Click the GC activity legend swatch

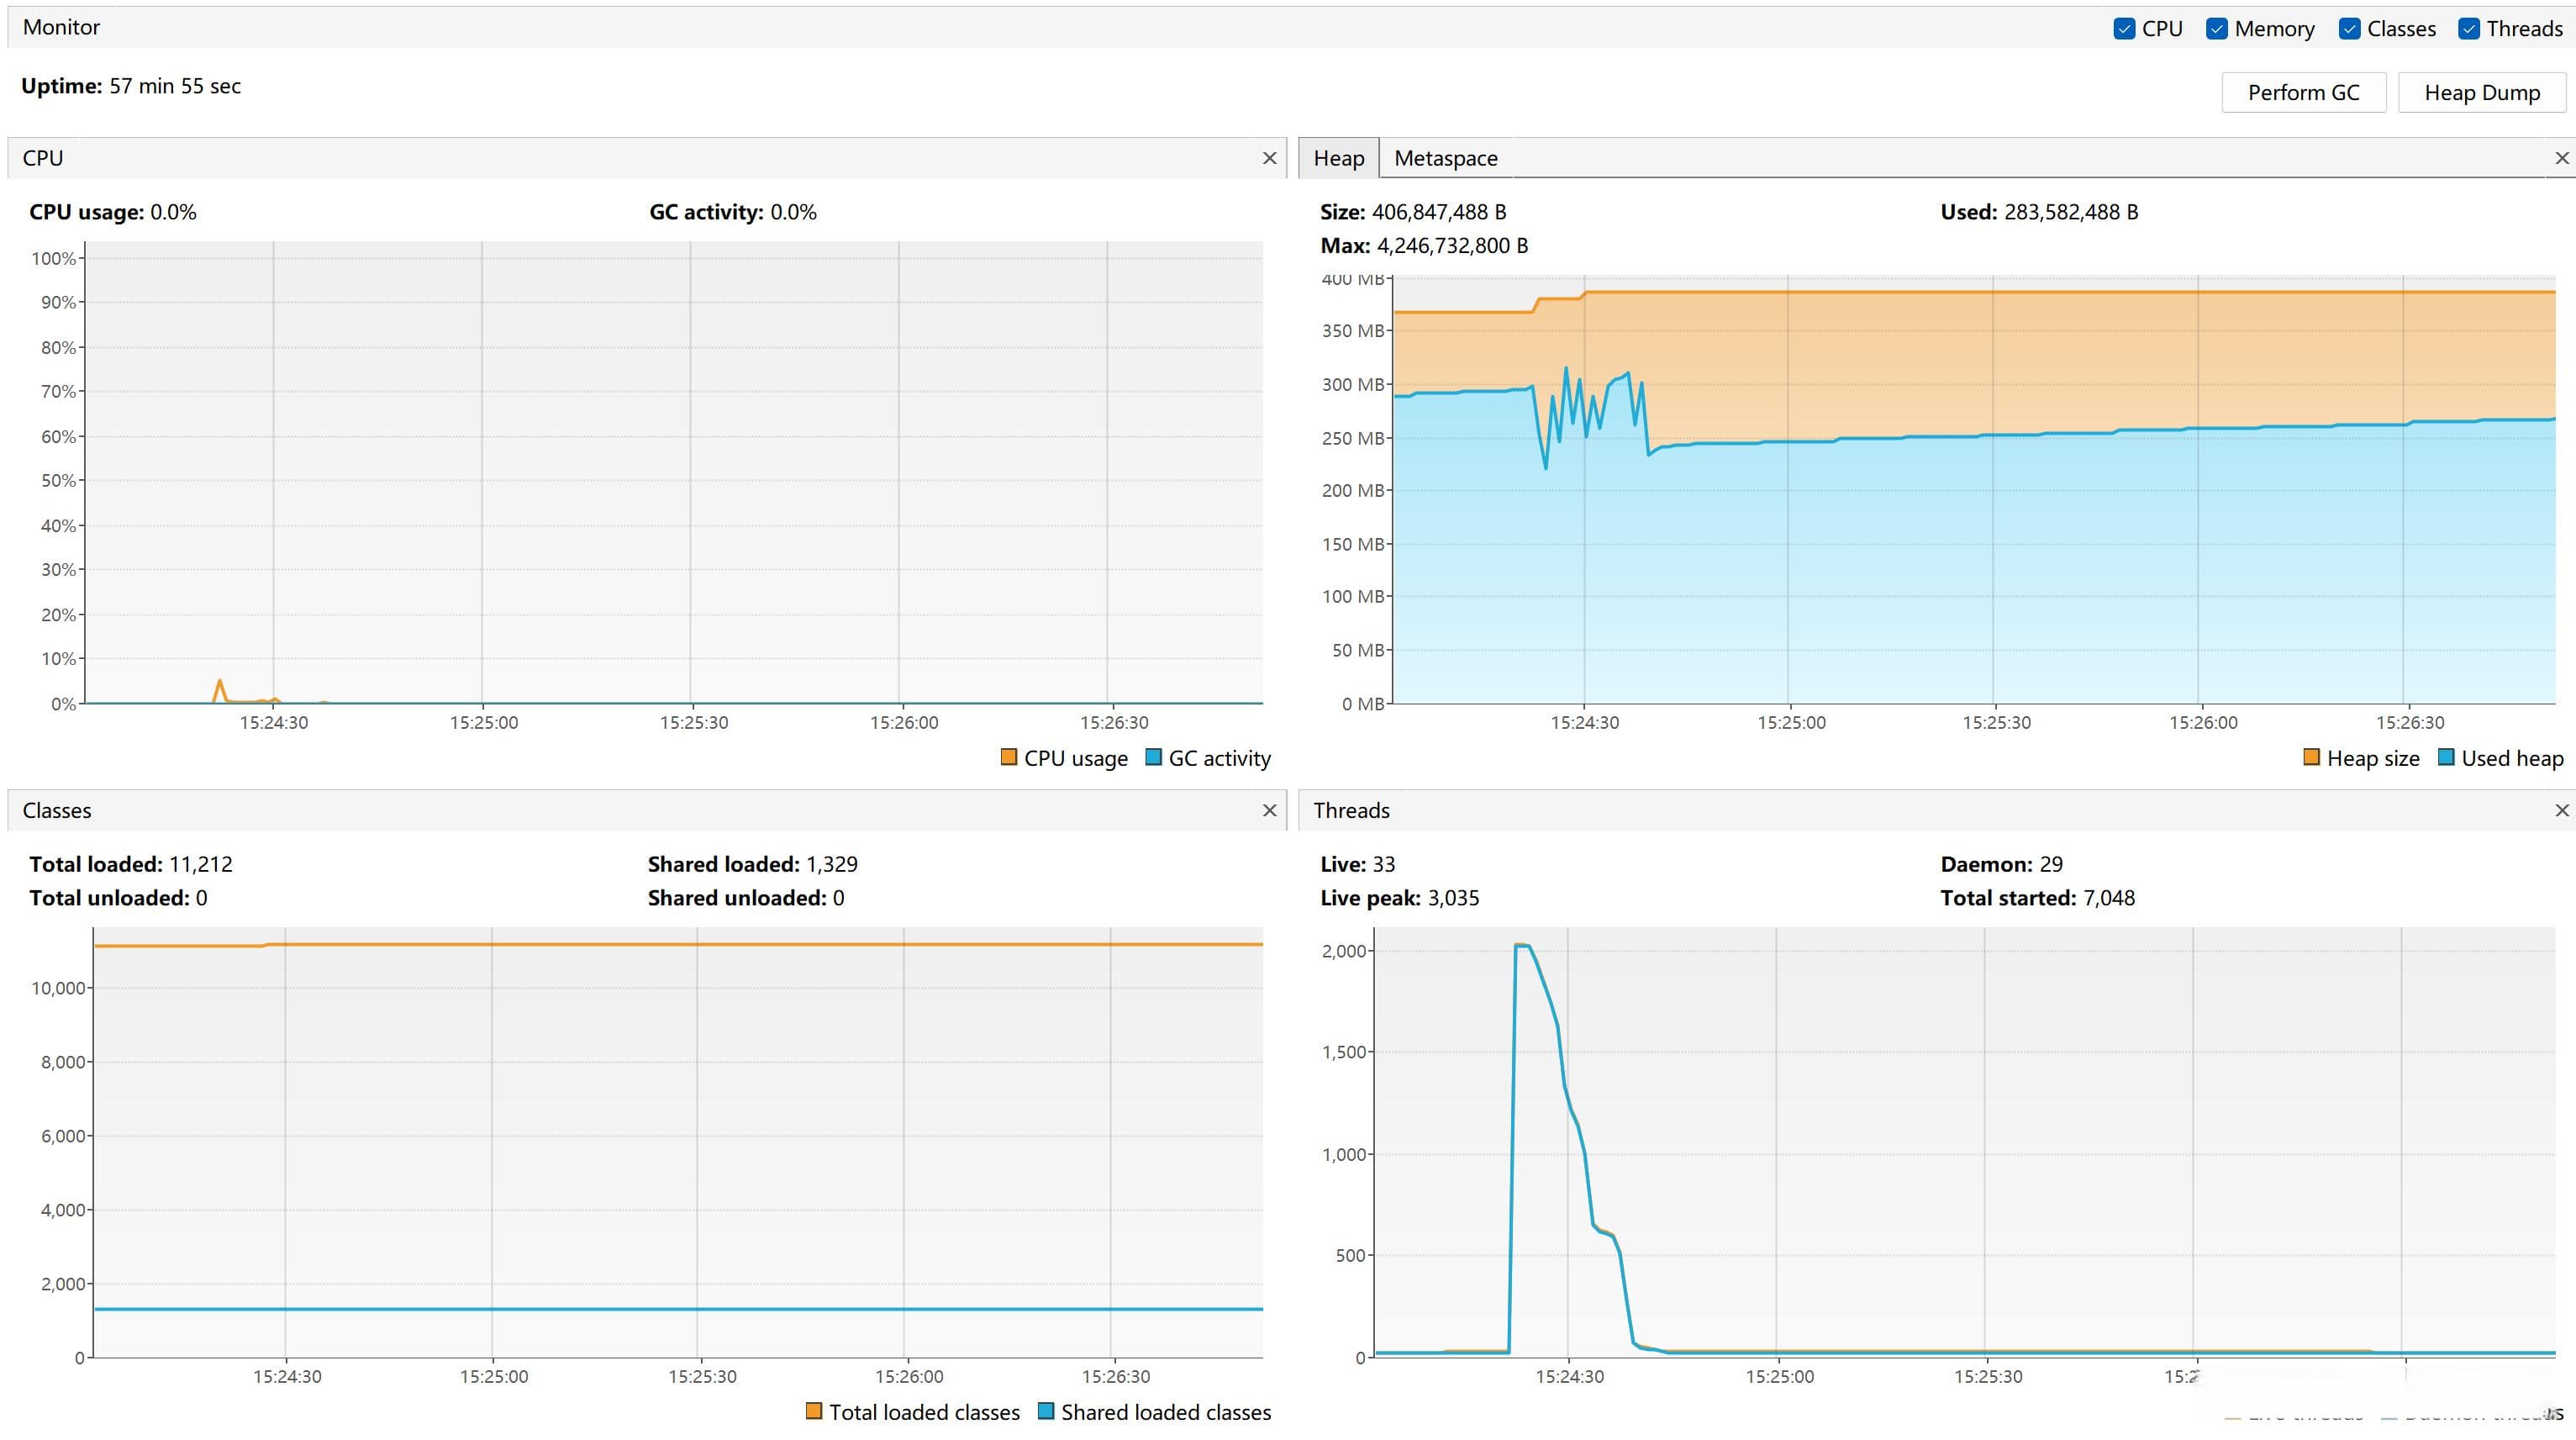point(1153,757)
